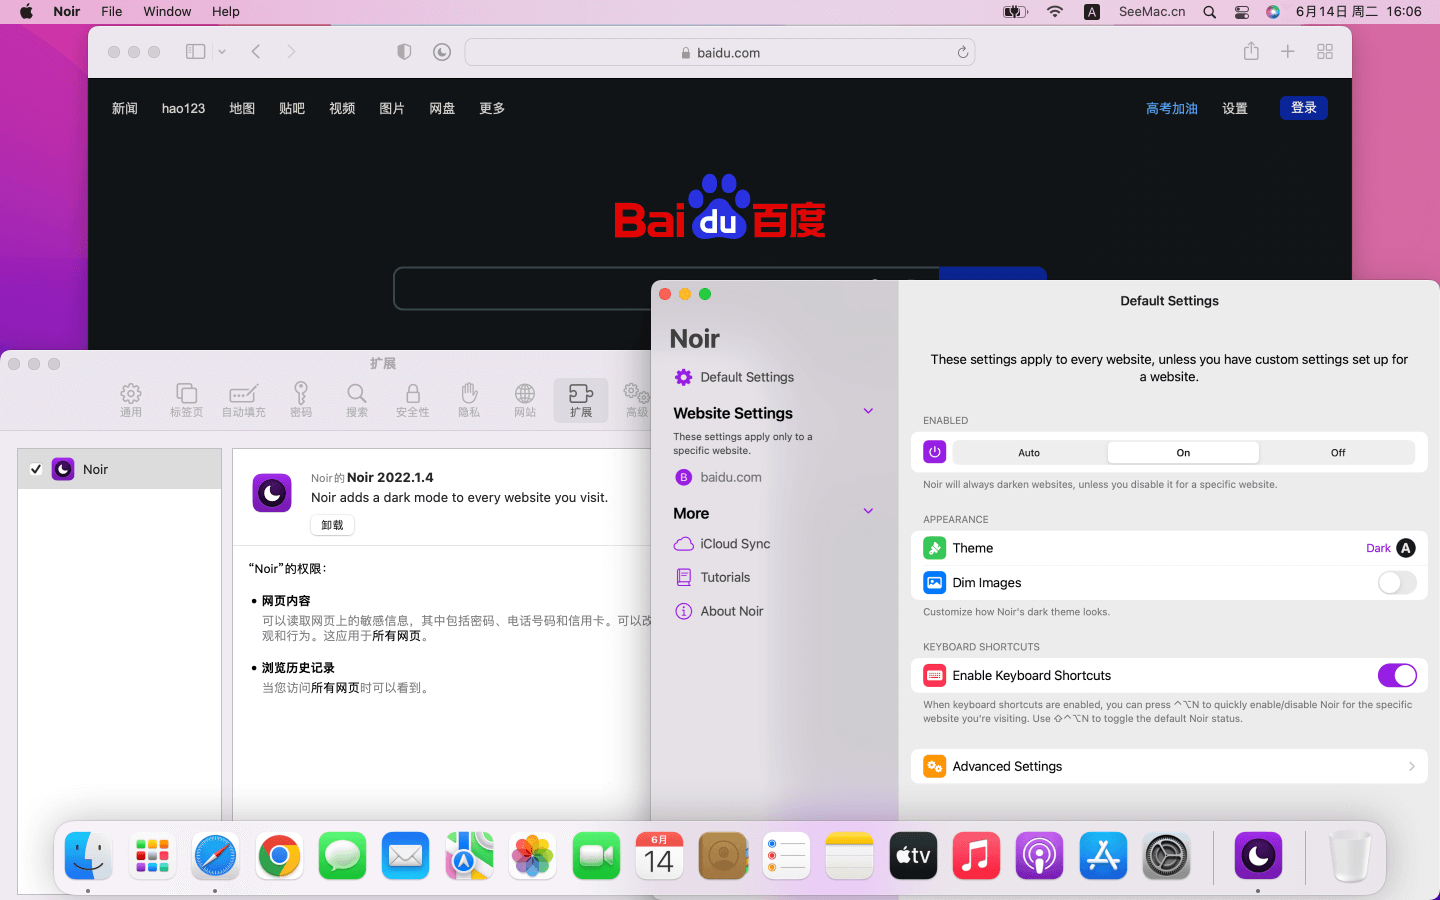
Task: Reload baidu.com with the refresh icon
Action: [963, 52]
